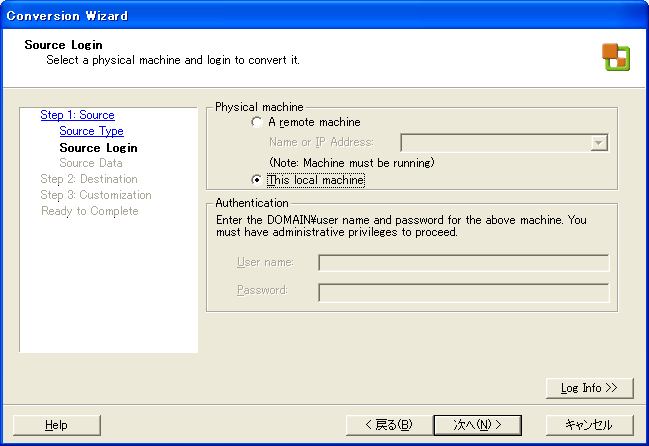Choose "This local machine" radio button

(x=258, y=180)
